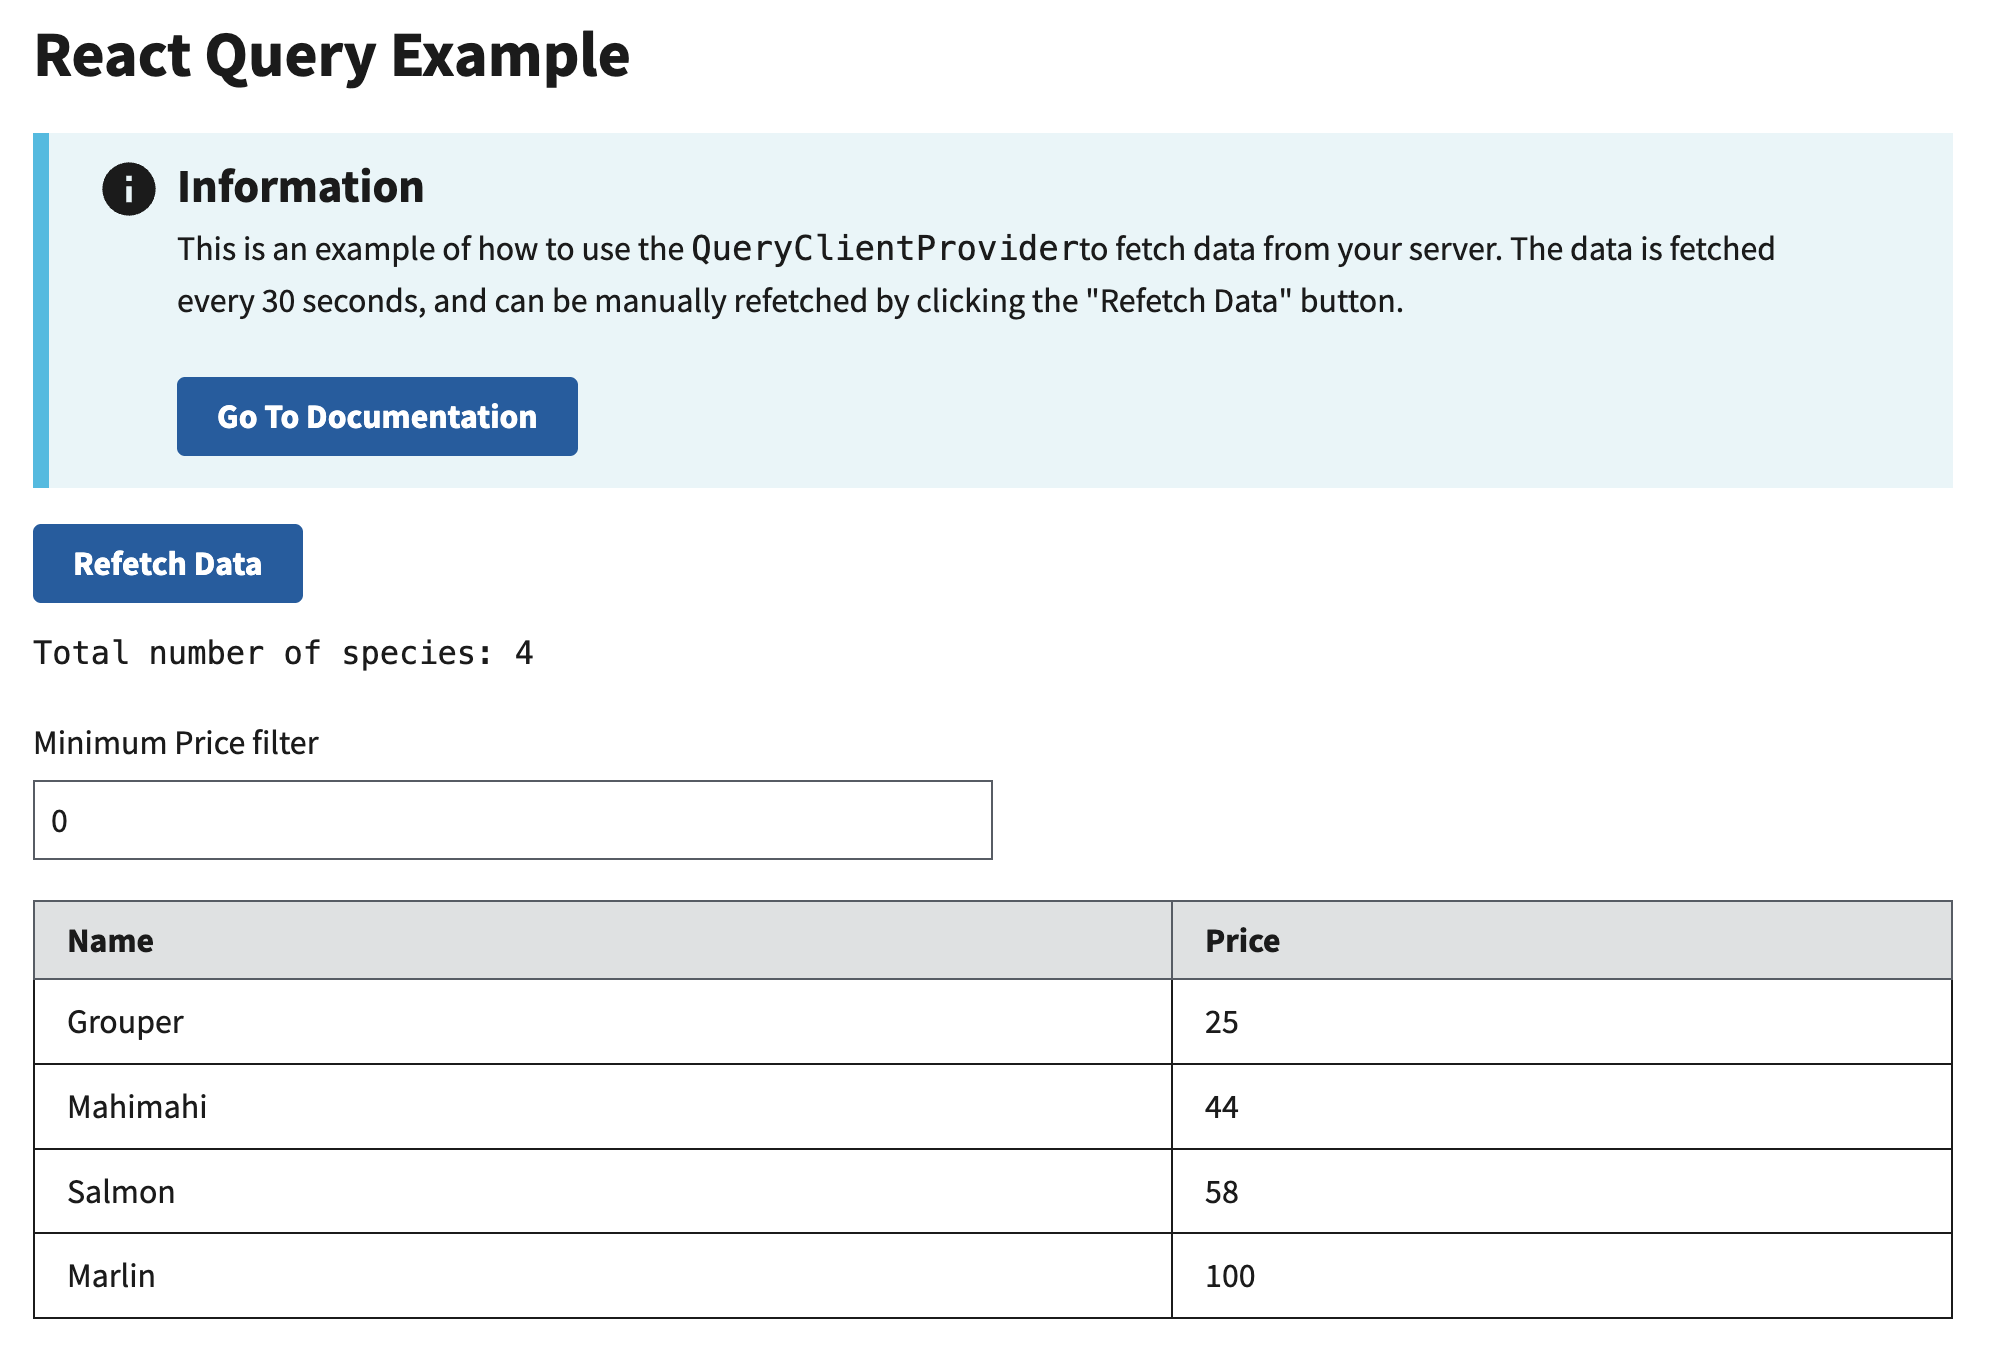Click the Minimum Price filter label
The width and height of the screenshot is (1998, 1366).
(x=175, y=742)
